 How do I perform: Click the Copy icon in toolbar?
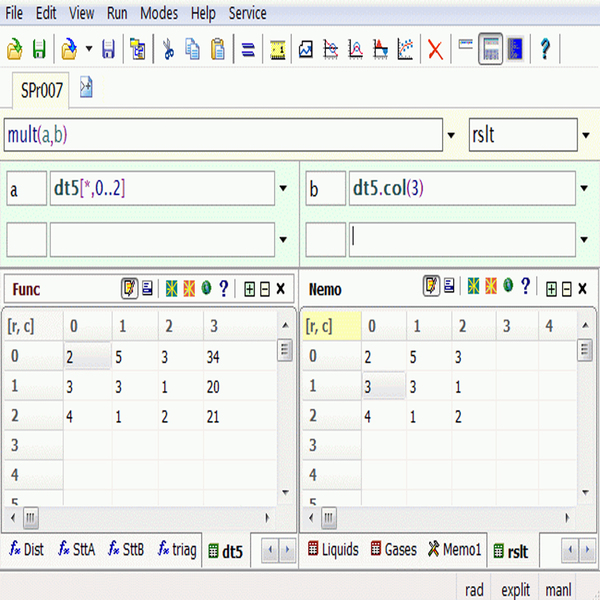pos(193,49)
